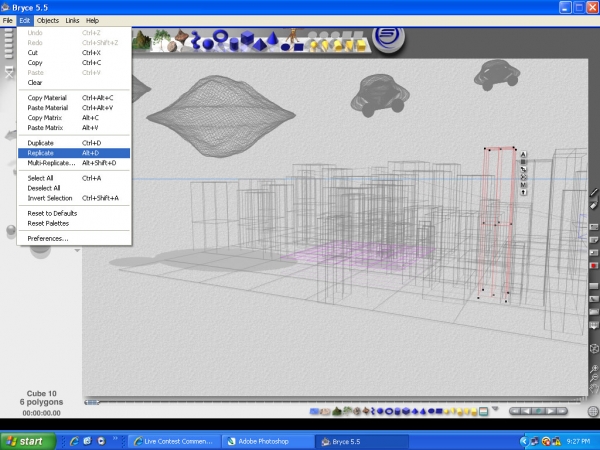This screenshot has height=450, width=600.
Task: Select terrain type in bottom selection palette
Action: (x=337, y=411)
